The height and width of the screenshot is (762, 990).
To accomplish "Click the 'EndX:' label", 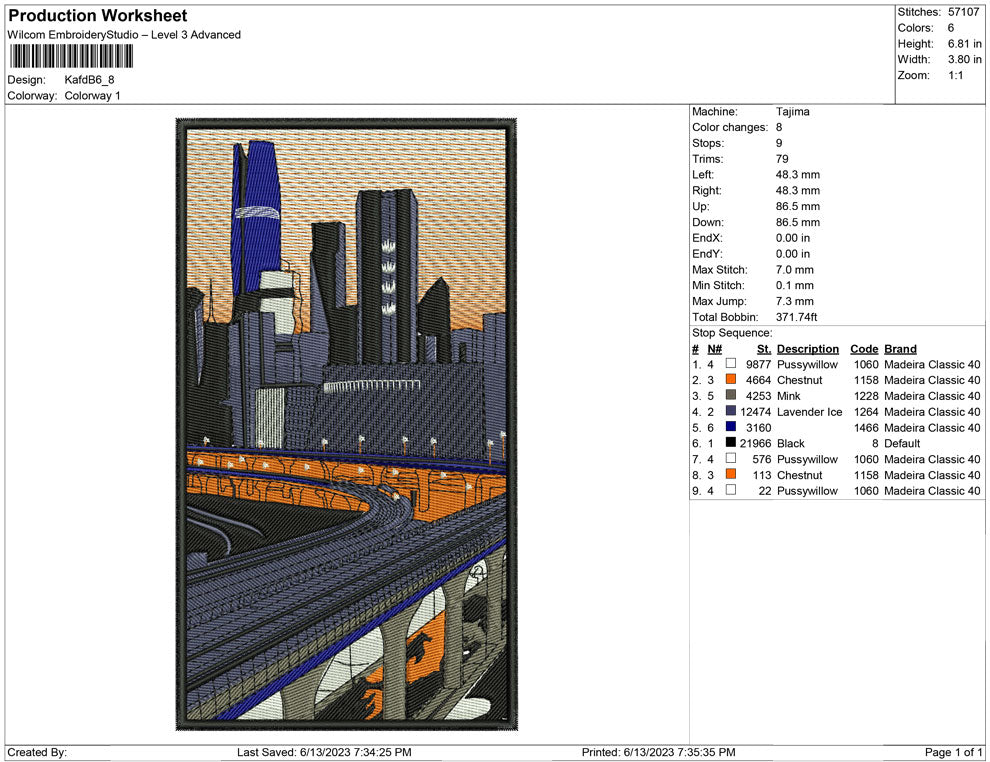I will [707, 238].
